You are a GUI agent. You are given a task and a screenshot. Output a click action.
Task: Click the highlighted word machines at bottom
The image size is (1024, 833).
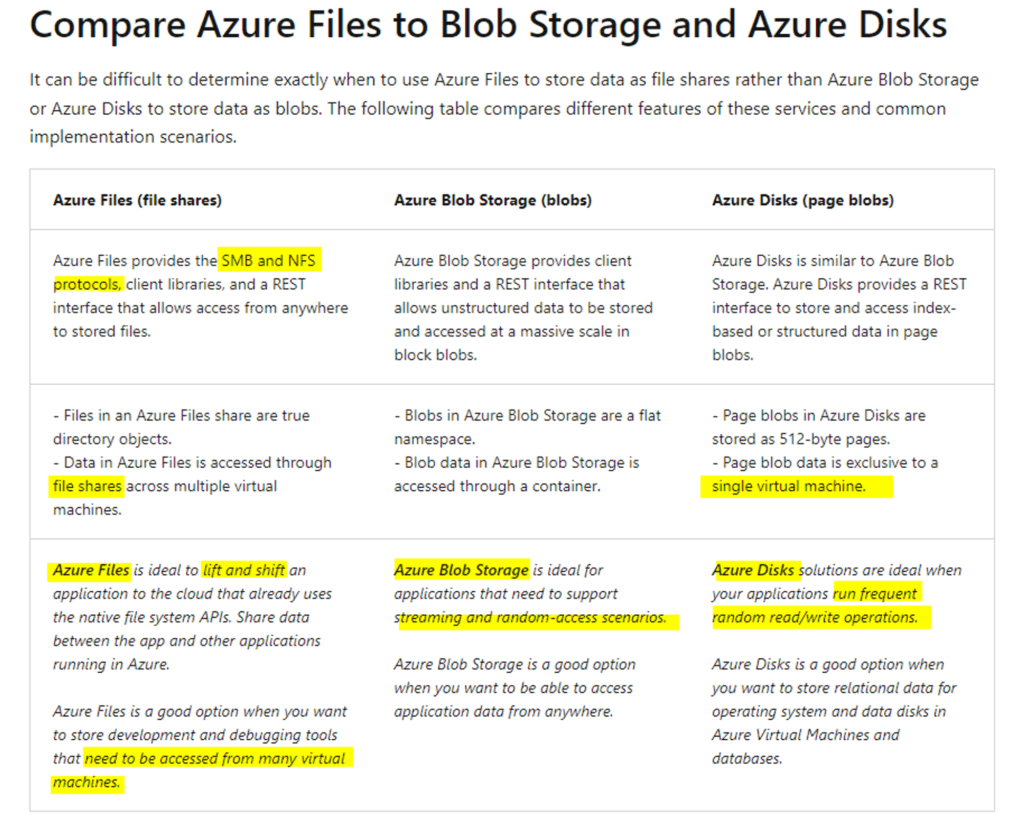87,782
